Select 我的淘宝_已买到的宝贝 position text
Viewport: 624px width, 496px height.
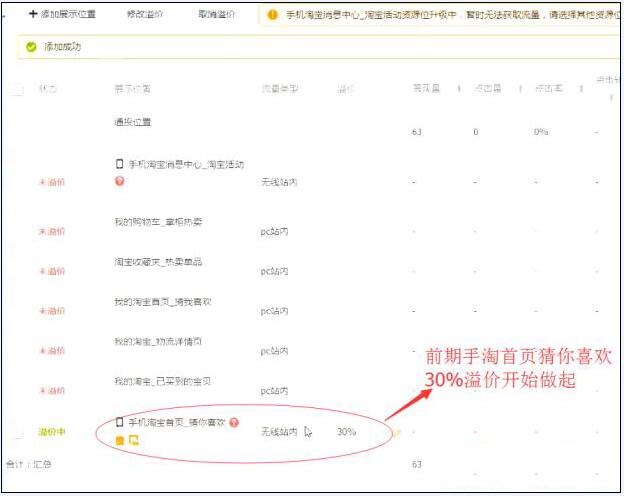[163, 381]
